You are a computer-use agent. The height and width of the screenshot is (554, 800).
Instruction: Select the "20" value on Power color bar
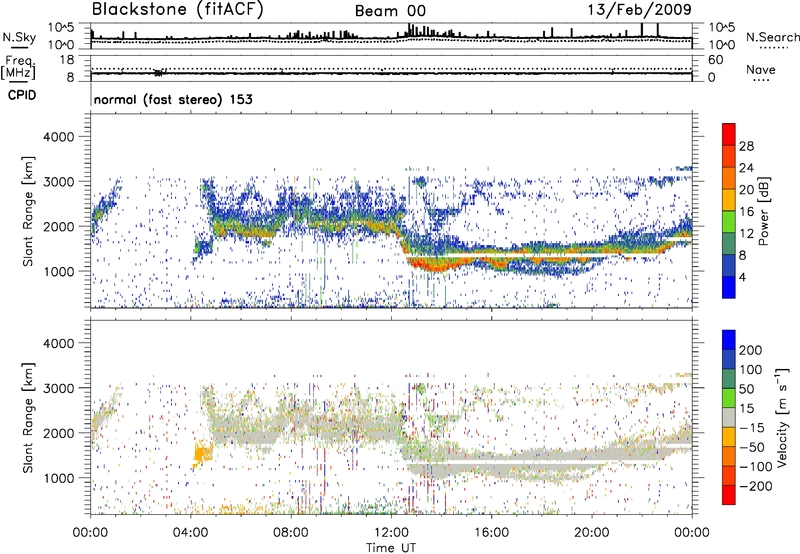click(x=746, y=190)
